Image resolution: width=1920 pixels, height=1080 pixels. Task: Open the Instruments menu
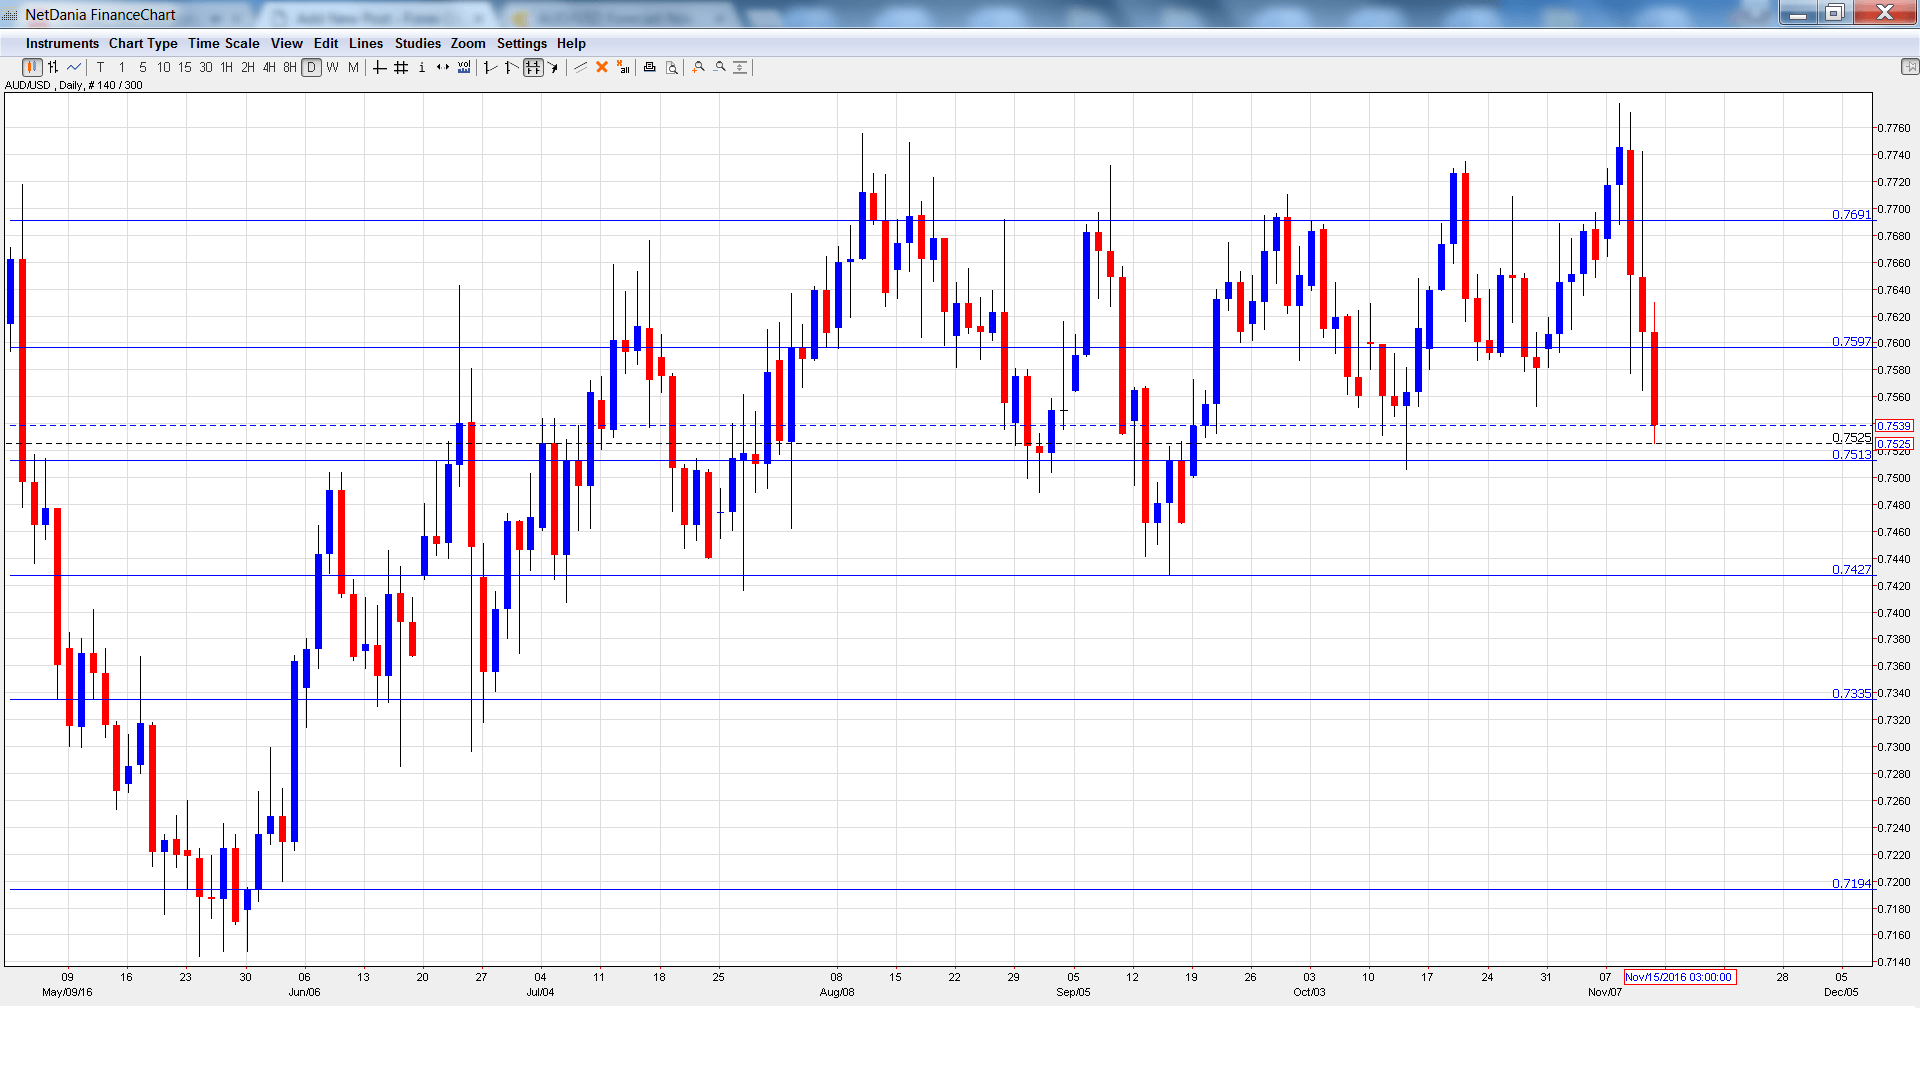[62, 43]
